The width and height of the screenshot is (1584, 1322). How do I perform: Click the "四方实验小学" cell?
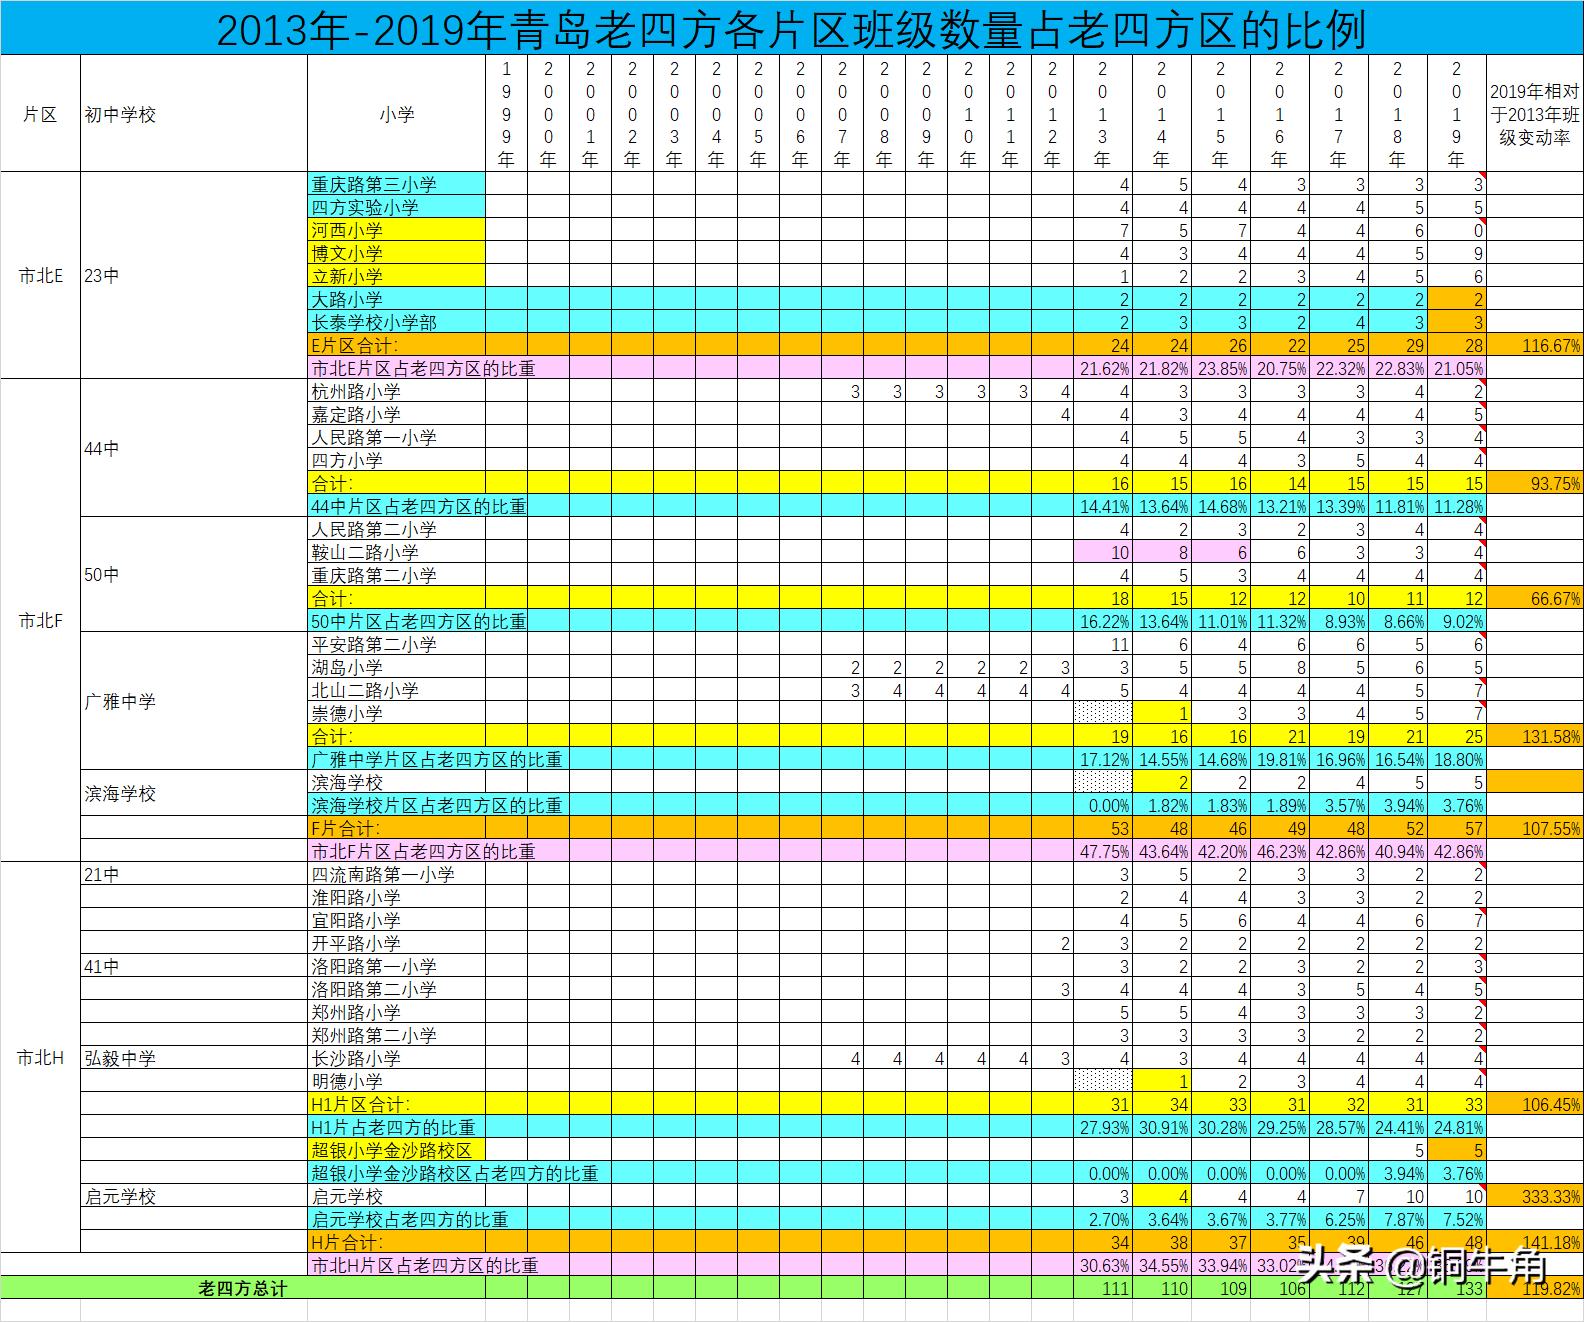click(x=397, y=207)
